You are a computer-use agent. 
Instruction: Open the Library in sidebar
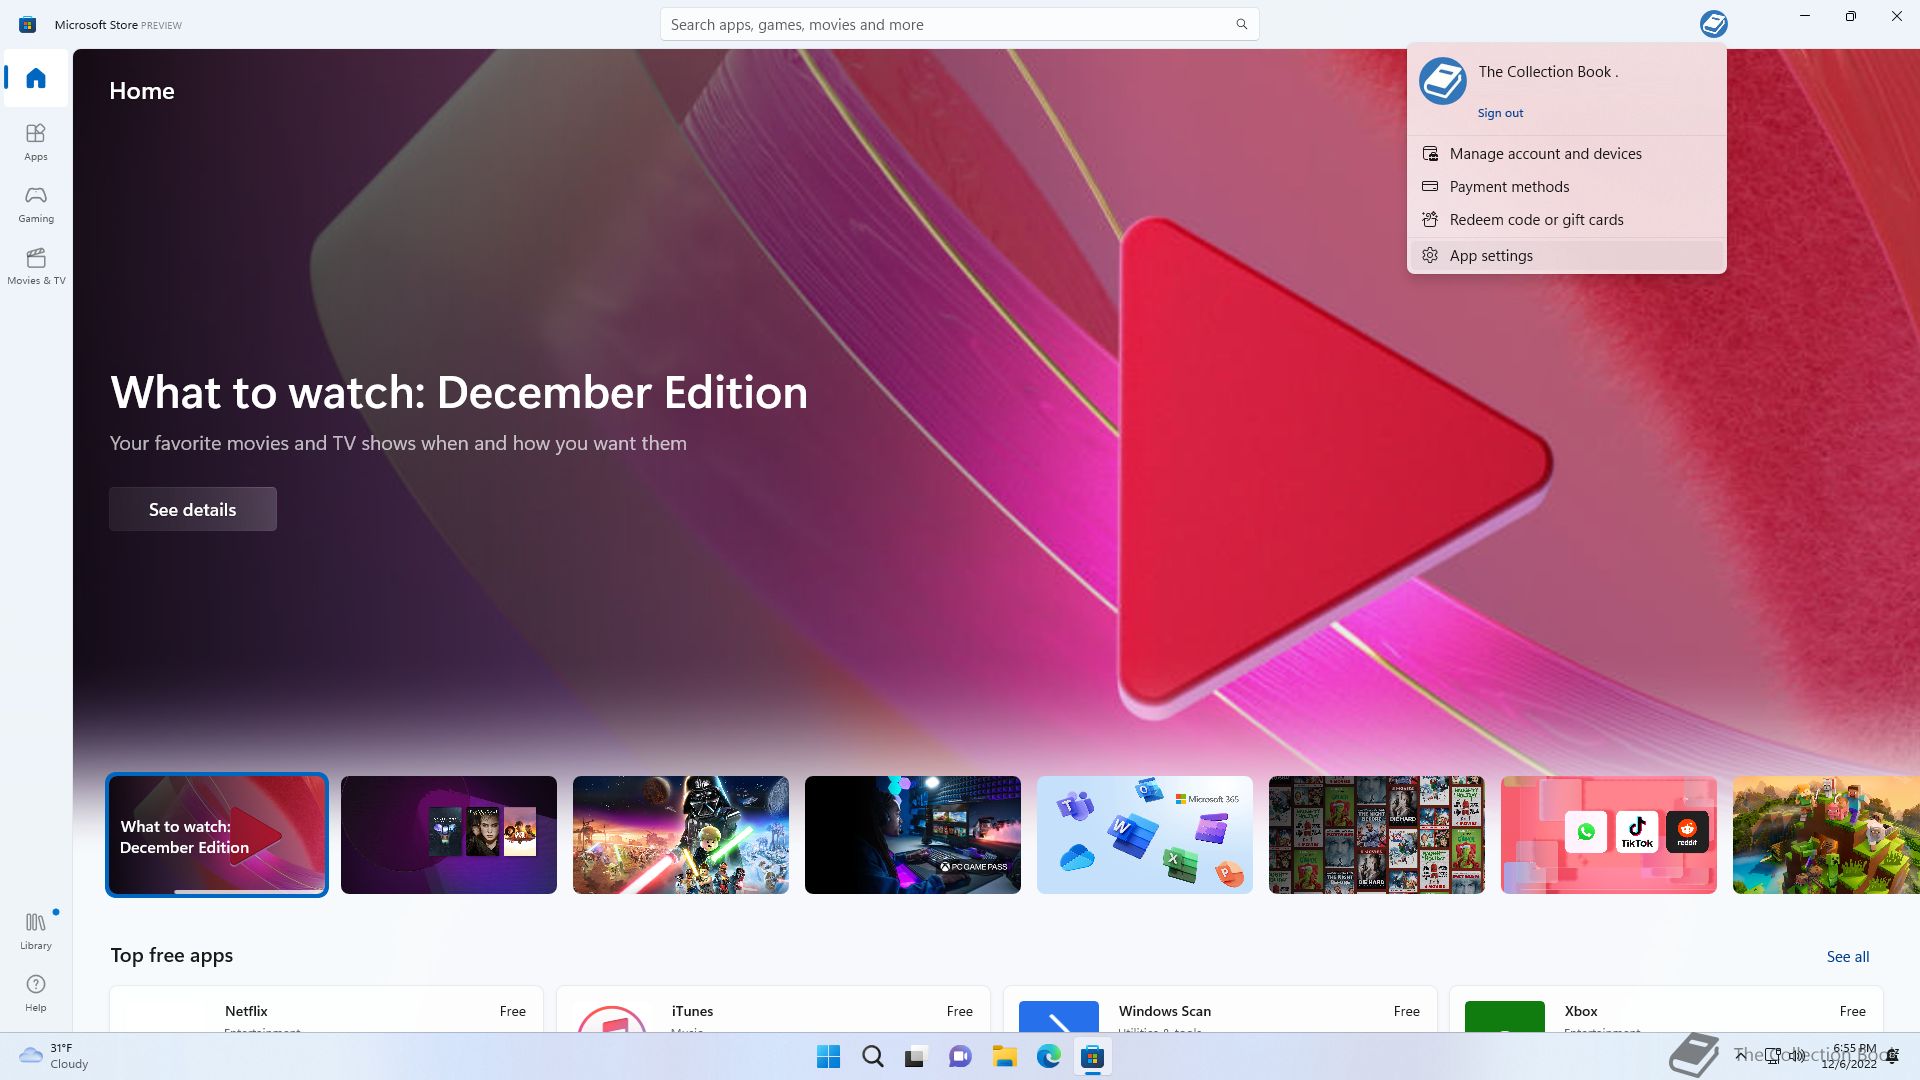(x=36, y=931)
